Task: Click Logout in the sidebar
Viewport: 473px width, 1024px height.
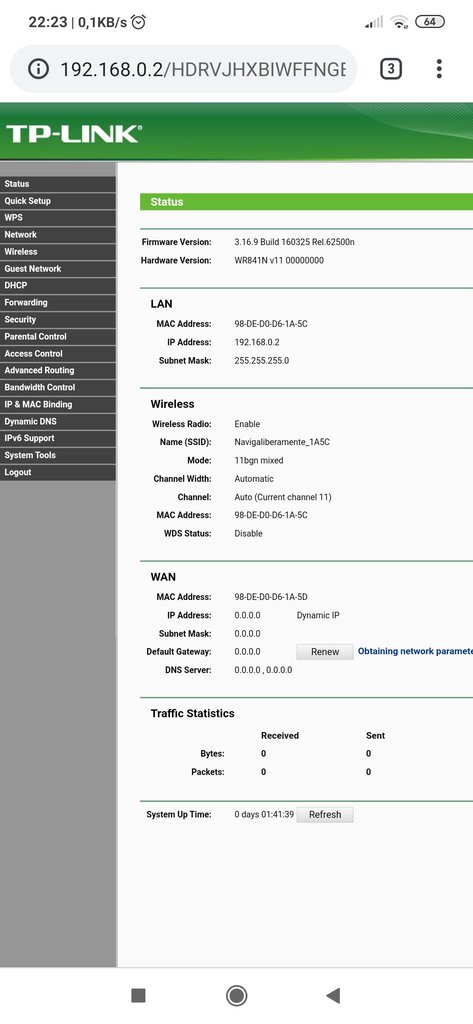Action: (x=57, y=473)
